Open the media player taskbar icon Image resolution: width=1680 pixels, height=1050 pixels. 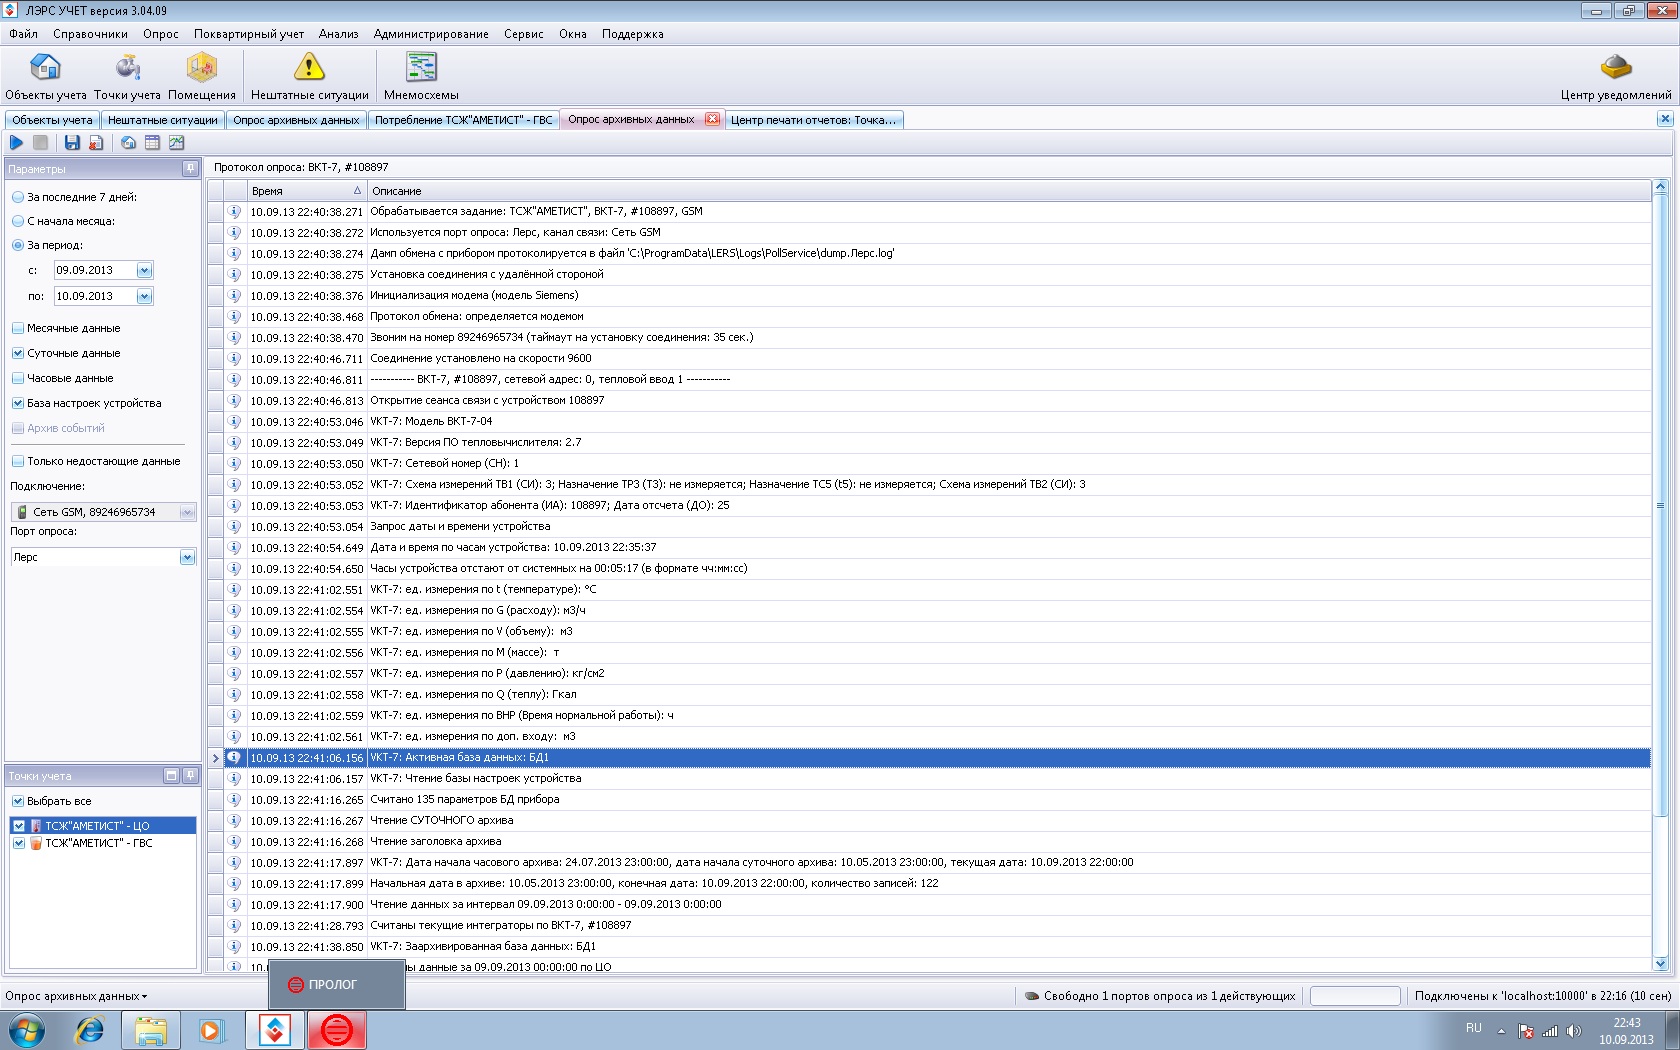[211, 1030]
